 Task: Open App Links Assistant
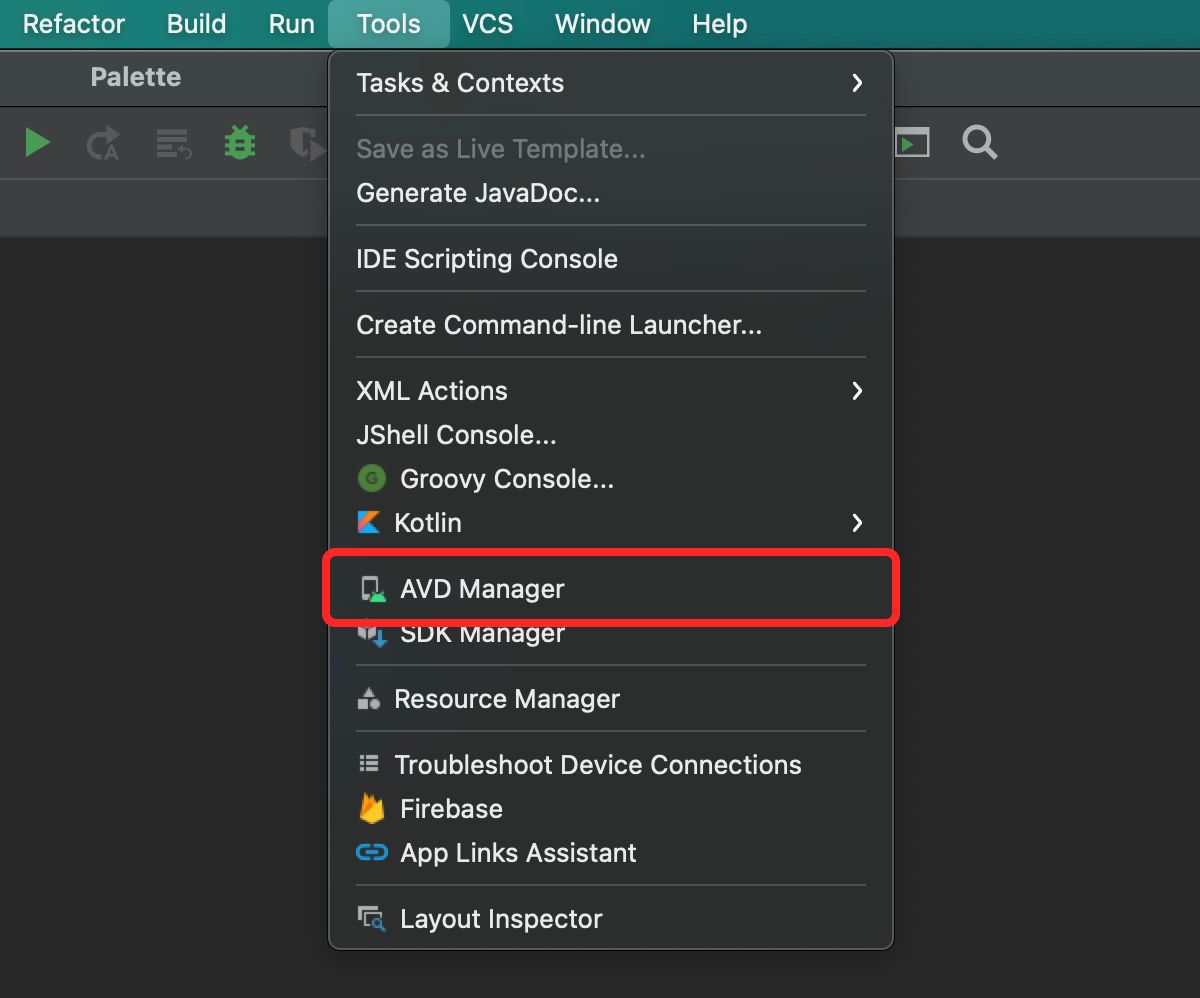[x=611, y=853]
